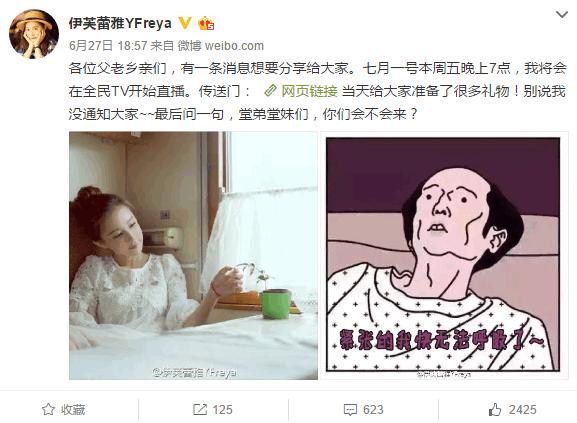Open the 623 comments count

[373, 409]
